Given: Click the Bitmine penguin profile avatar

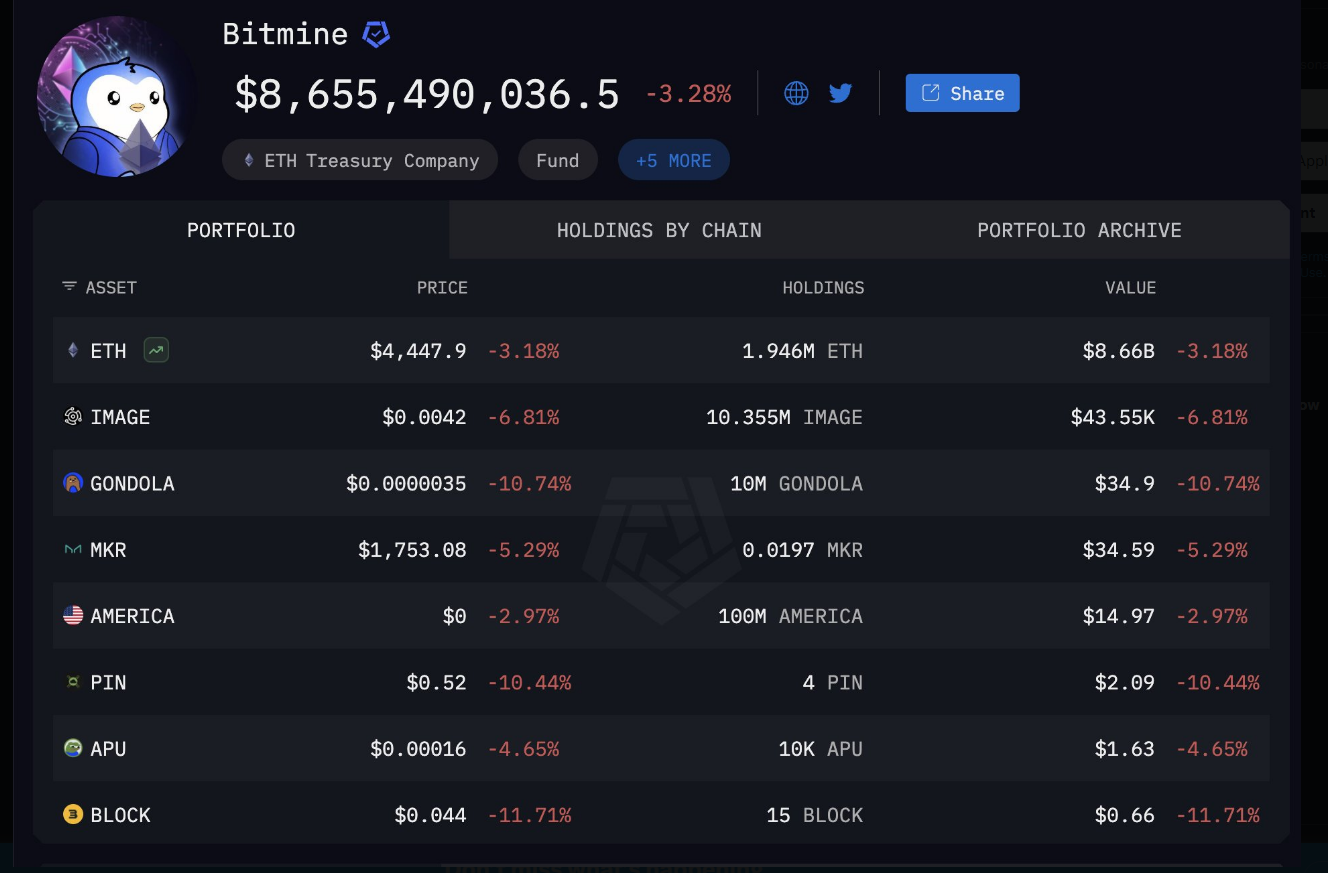Looking at the screenshot, I should (x=116, y=97).
